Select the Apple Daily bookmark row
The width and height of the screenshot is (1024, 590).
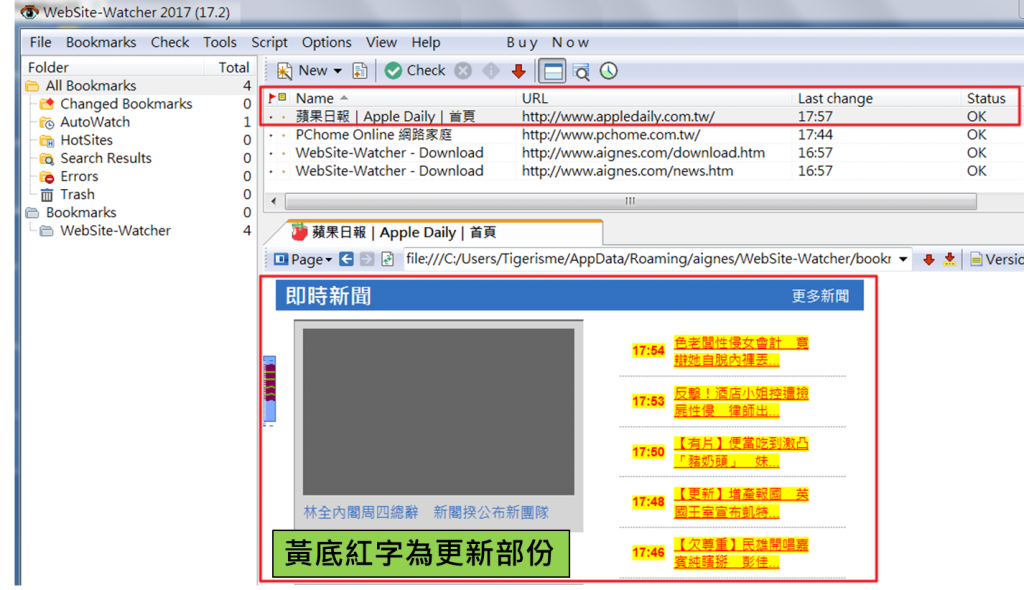click(x=641, y=116)
